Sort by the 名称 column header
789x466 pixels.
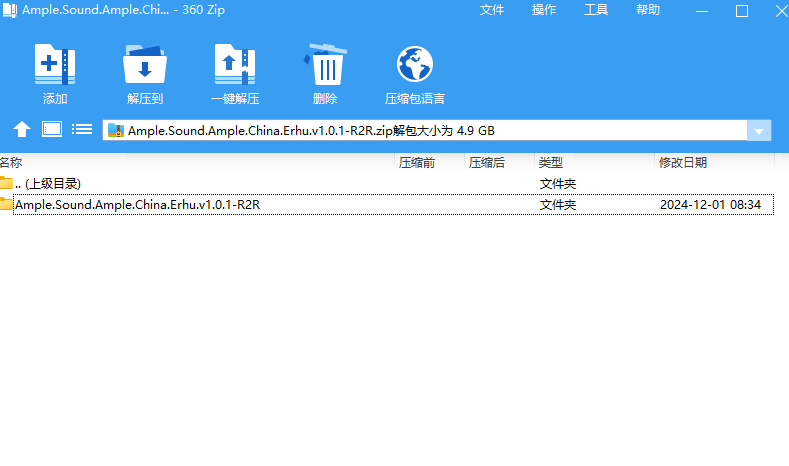pyautogui.click(x=11, y=163)
